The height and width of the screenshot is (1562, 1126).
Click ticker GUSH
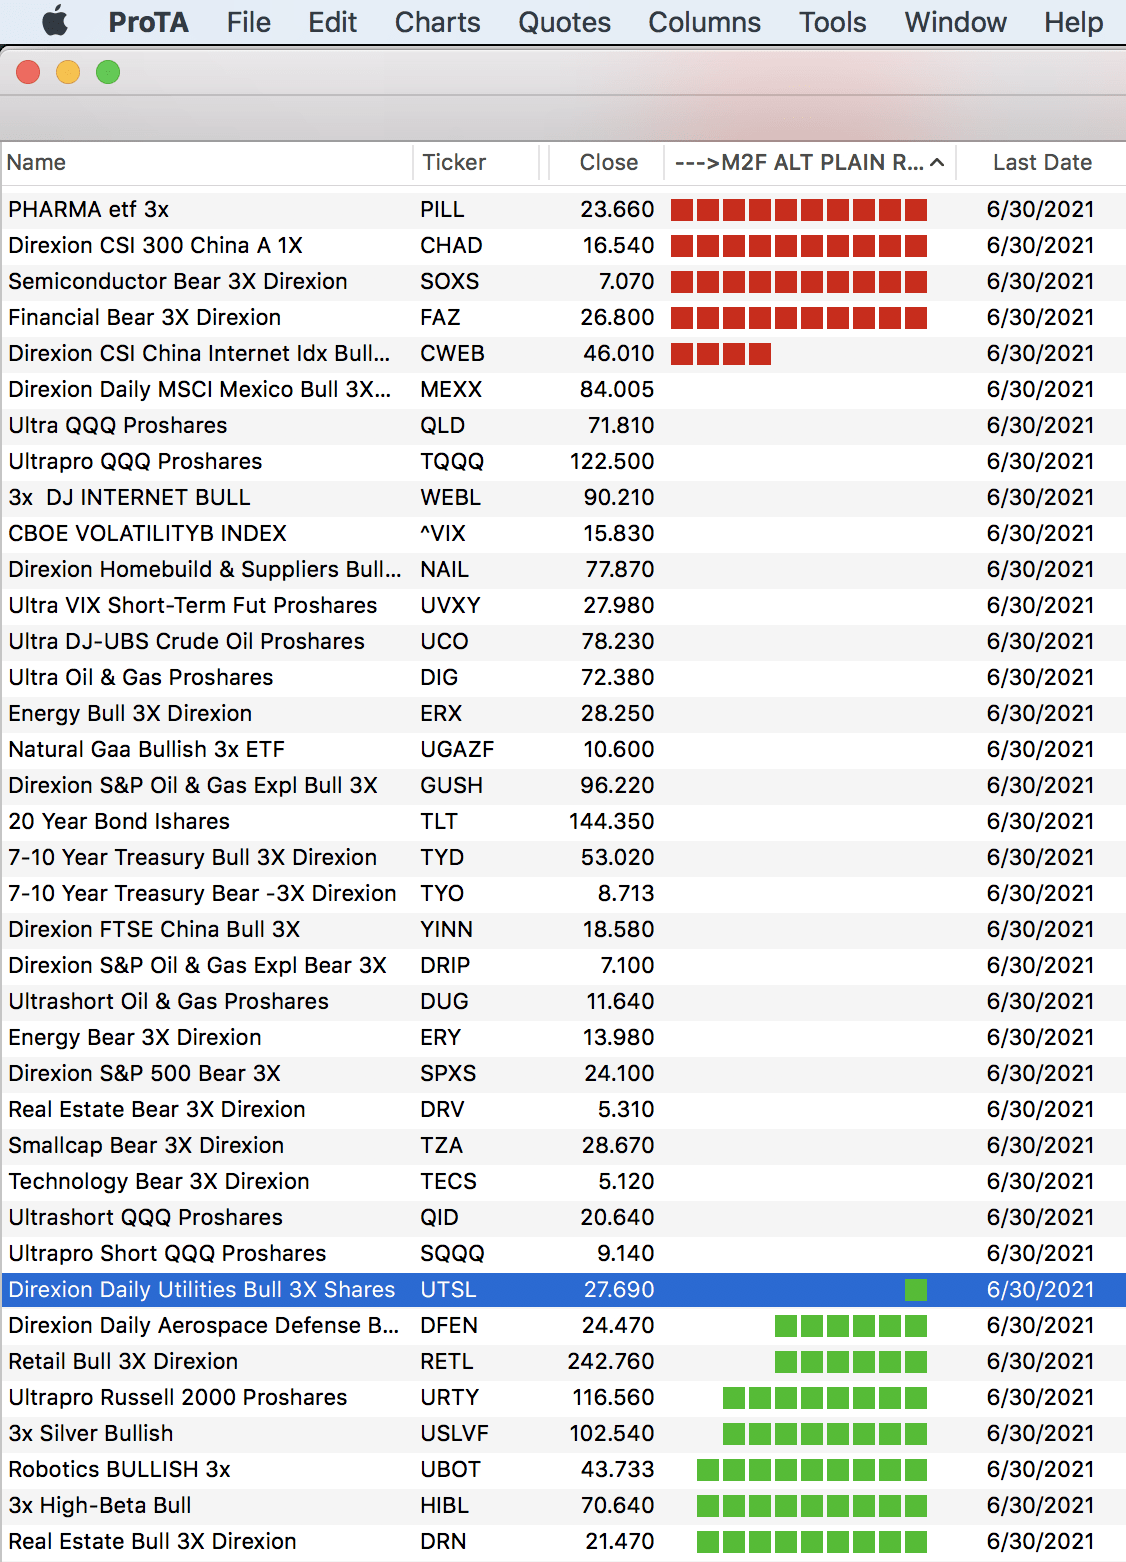click(x=451, y=785)
